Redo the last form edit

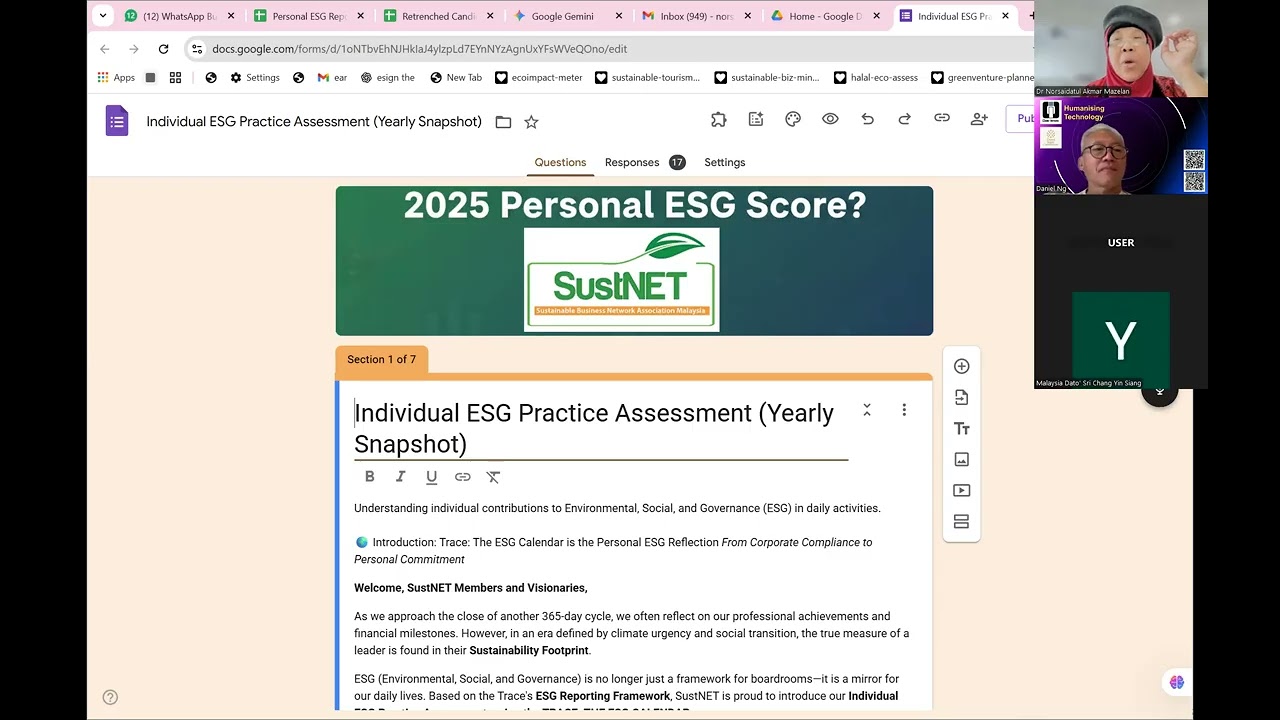(904, 119)
